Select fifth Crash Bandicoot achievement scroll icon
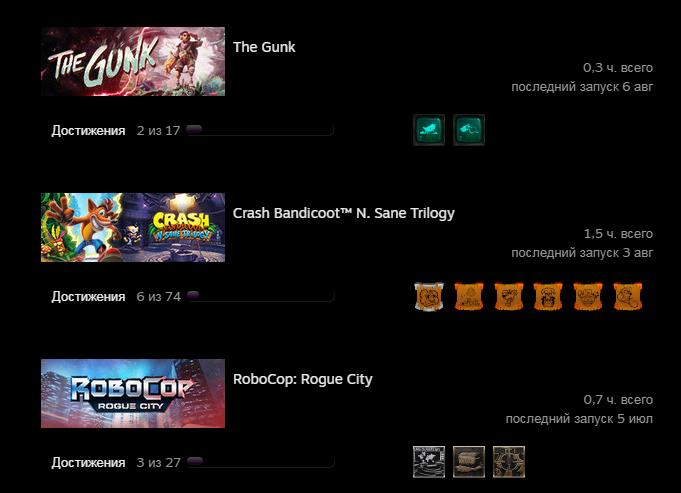The width and height of the screenshot is (681, 493). point(588,296)
